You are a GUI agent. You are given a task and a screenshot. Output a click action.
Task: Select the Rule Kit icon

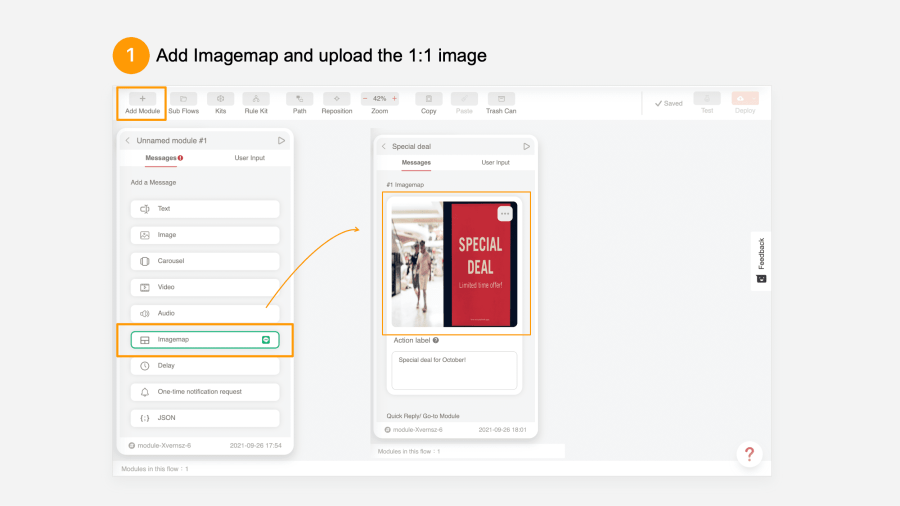coord(256,99)
